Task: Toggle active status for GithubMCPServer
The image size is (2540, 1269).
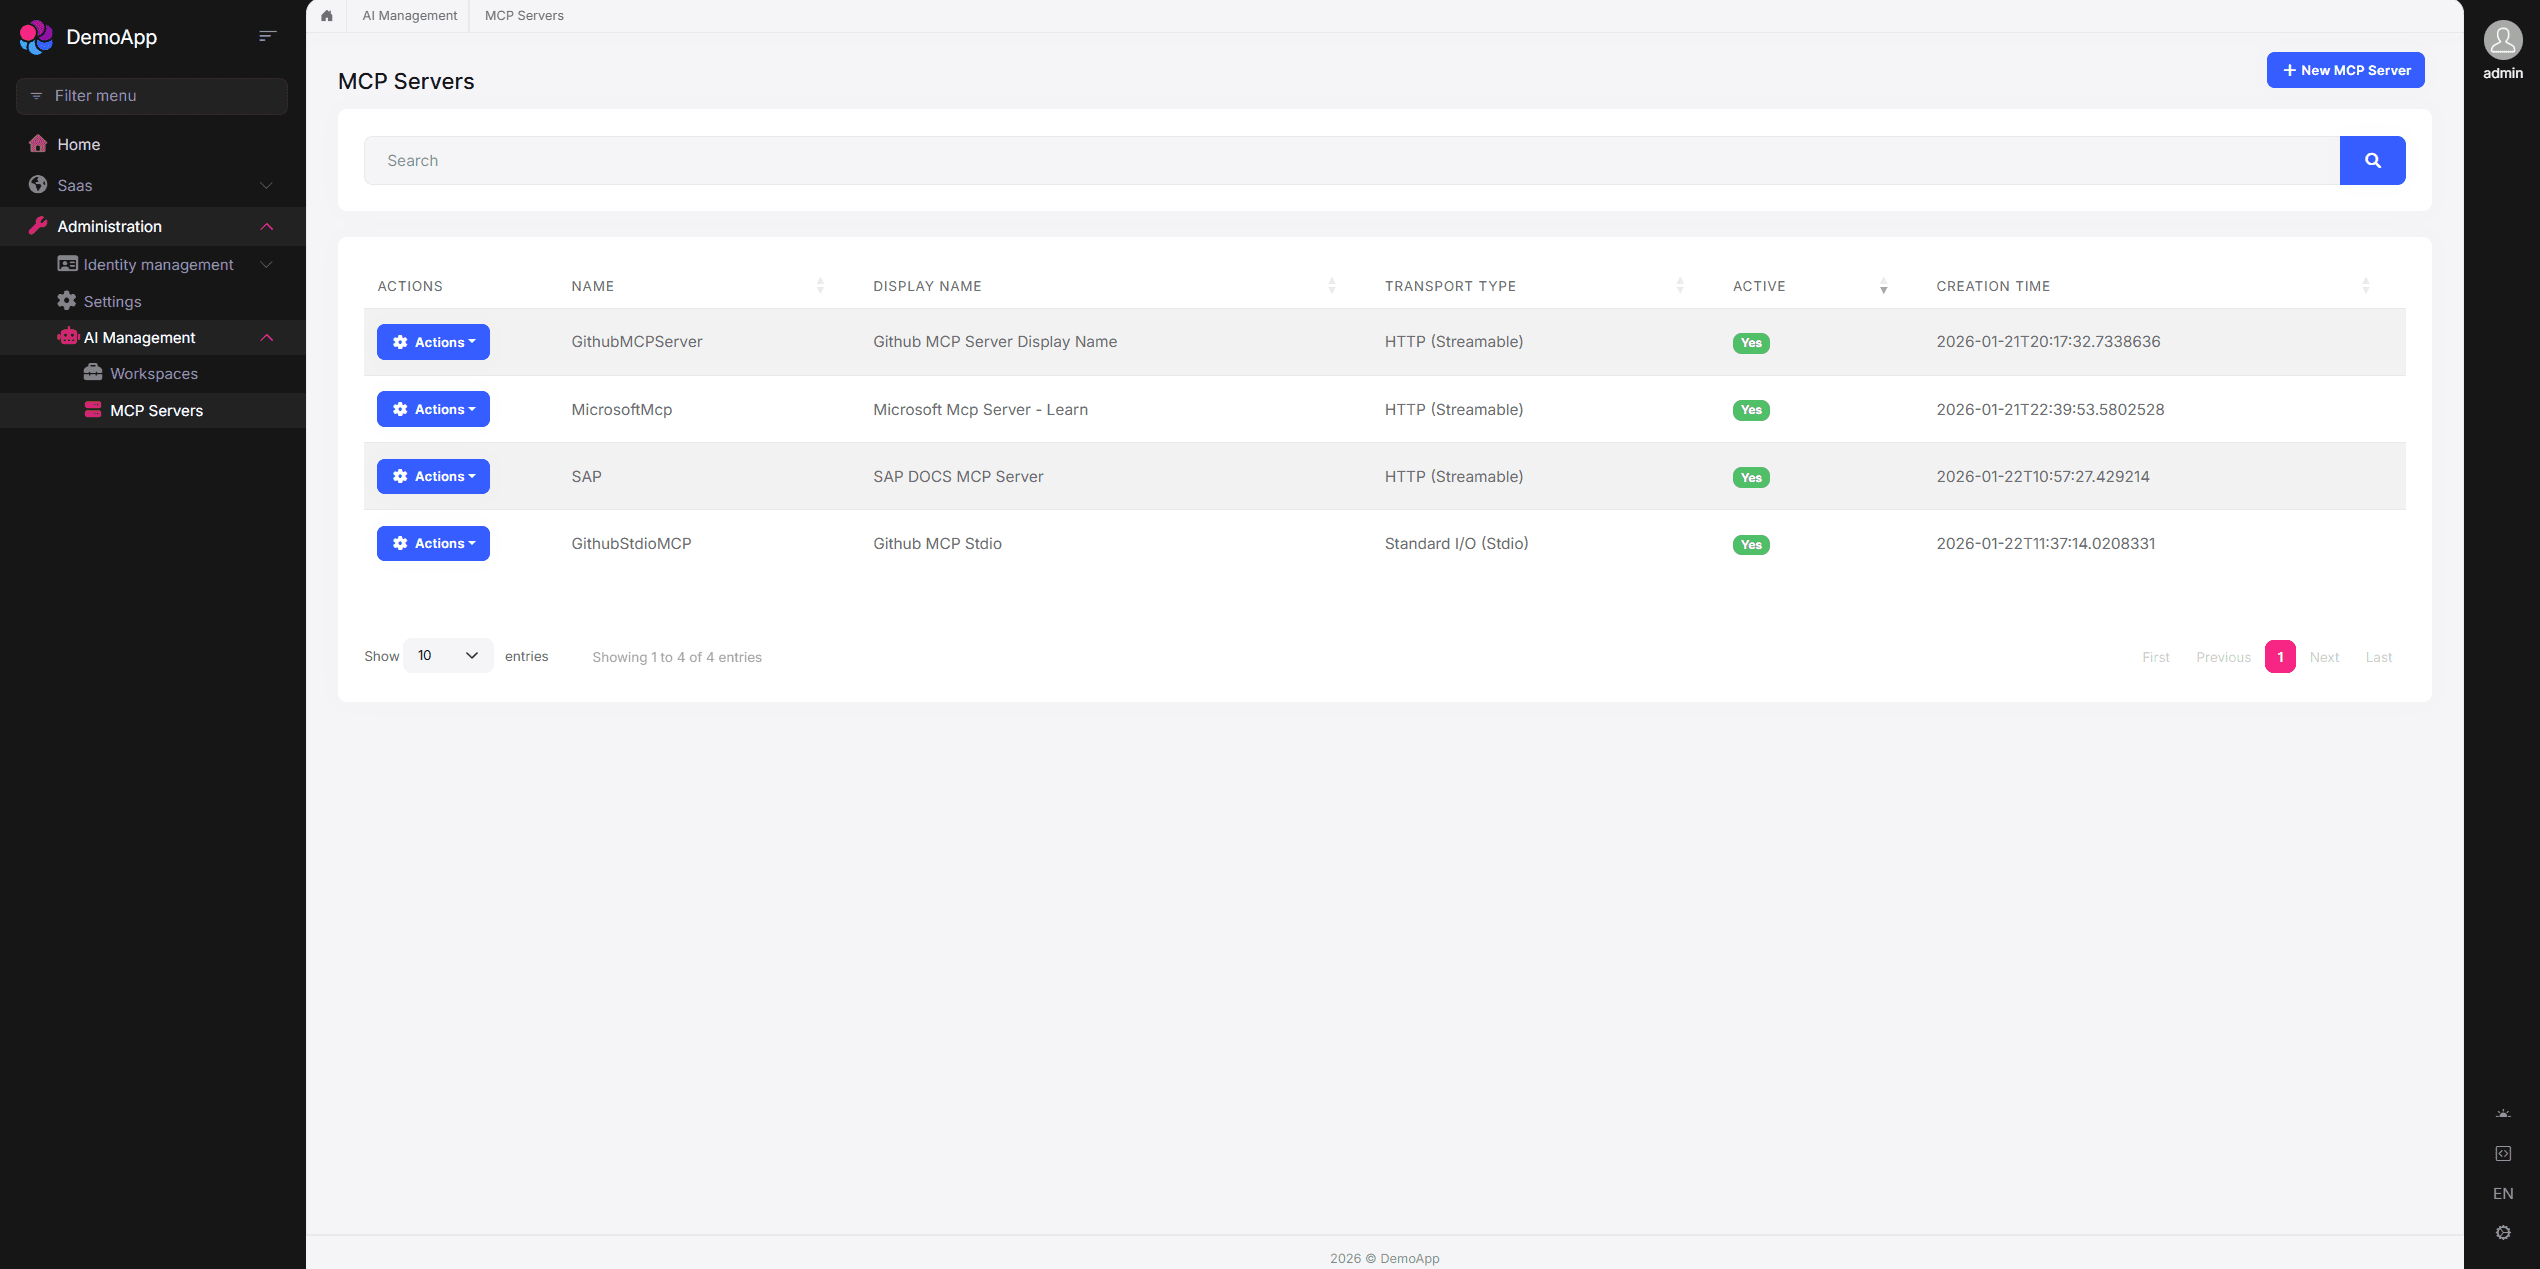Action: coord(1750,342)
